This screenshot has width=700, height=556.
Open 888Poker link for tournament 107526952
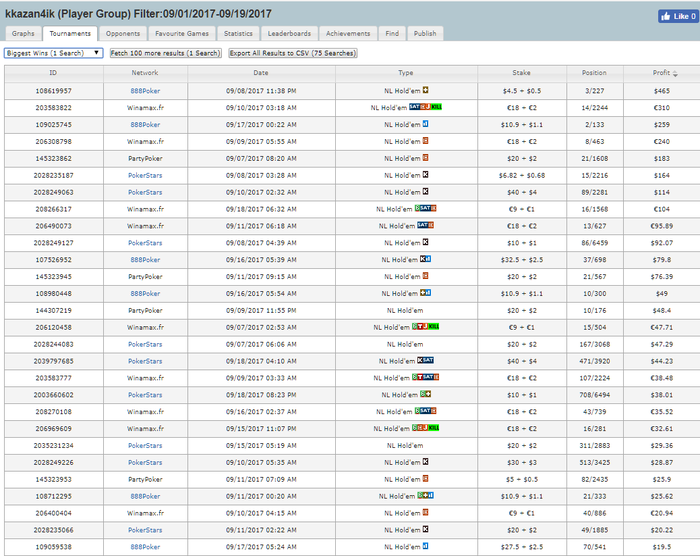point(145,260)
